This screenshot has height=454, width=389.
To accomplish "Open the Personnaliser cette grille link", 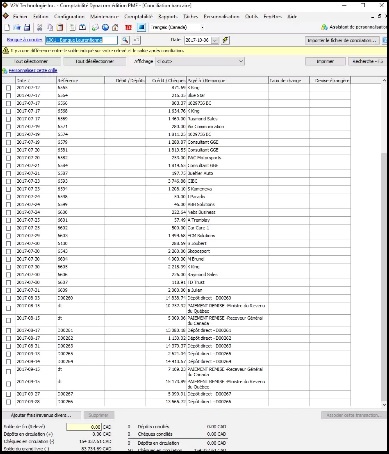I will click(x=33, y=71).
